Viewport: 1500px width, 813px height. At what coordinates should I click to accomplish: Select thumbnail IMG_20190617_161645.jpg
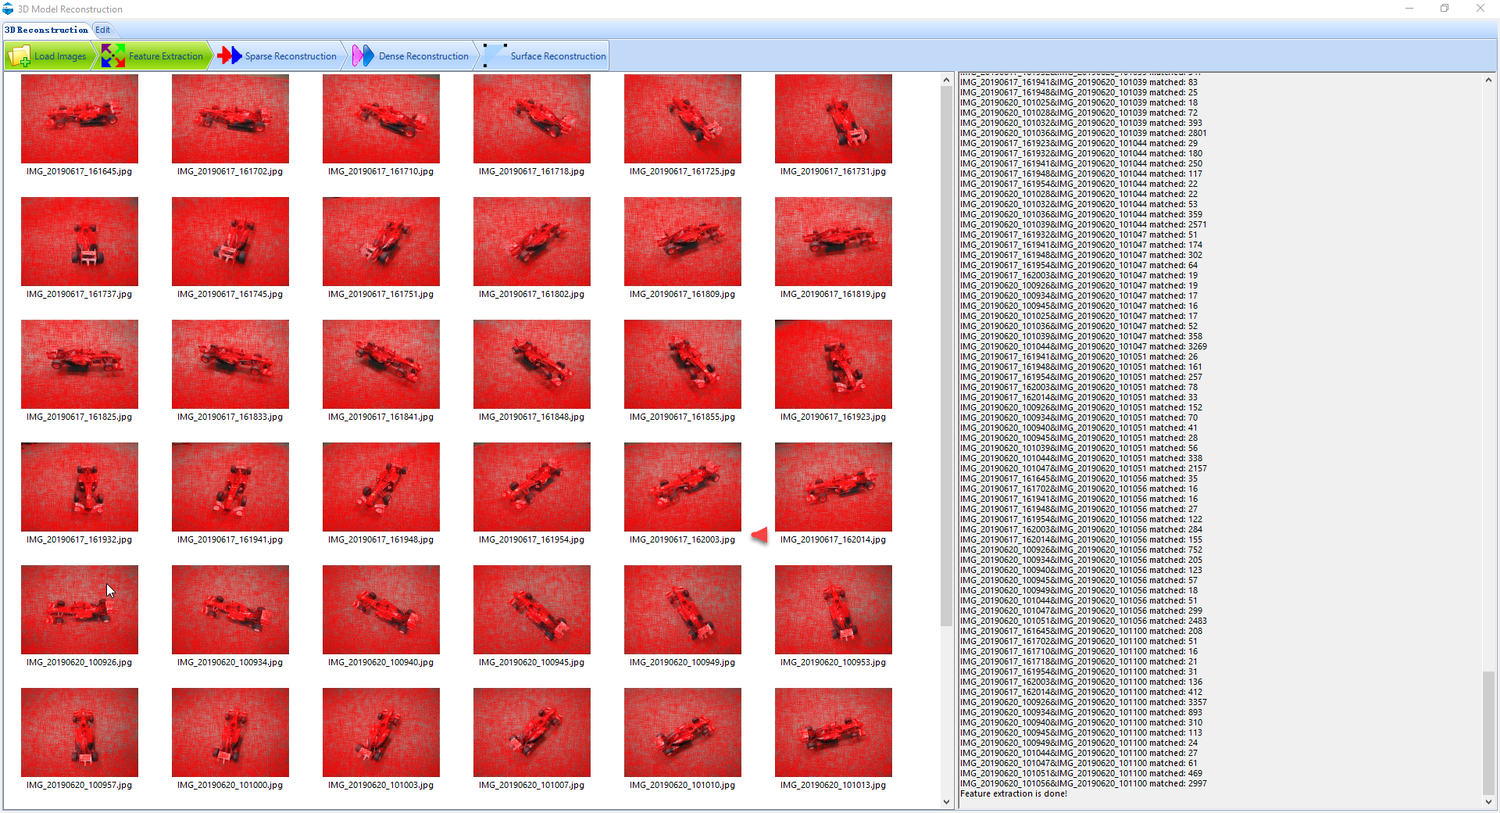79,119
